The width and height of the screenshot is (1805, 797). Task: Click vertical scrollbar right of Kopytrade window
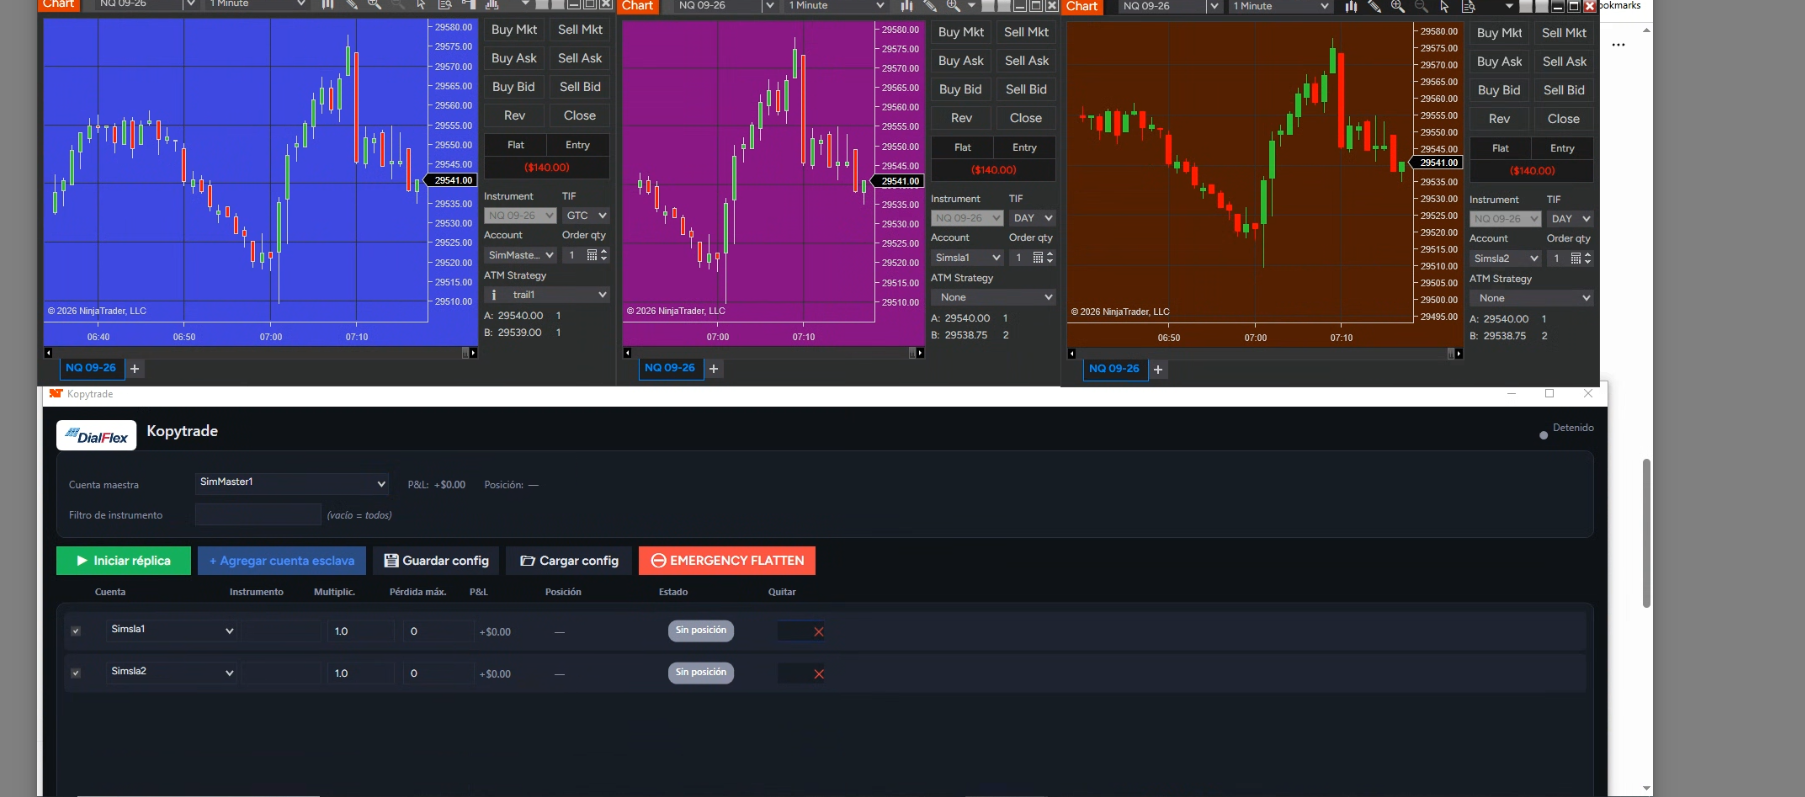1646,534
